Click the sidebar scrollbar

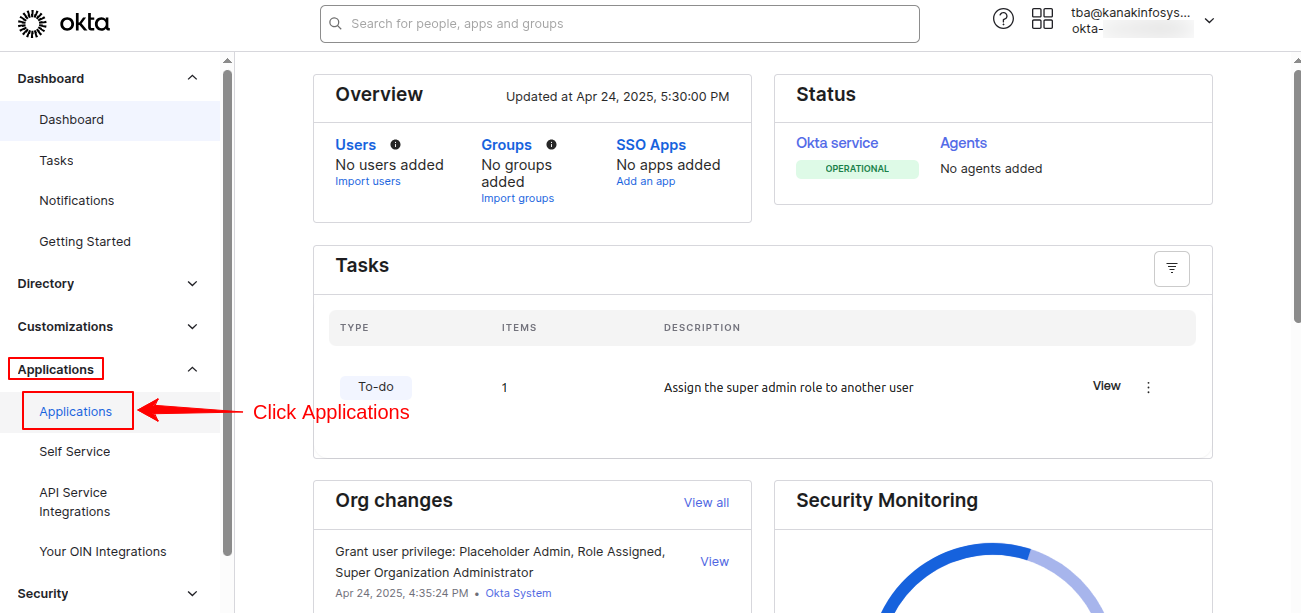pos(228,312)
